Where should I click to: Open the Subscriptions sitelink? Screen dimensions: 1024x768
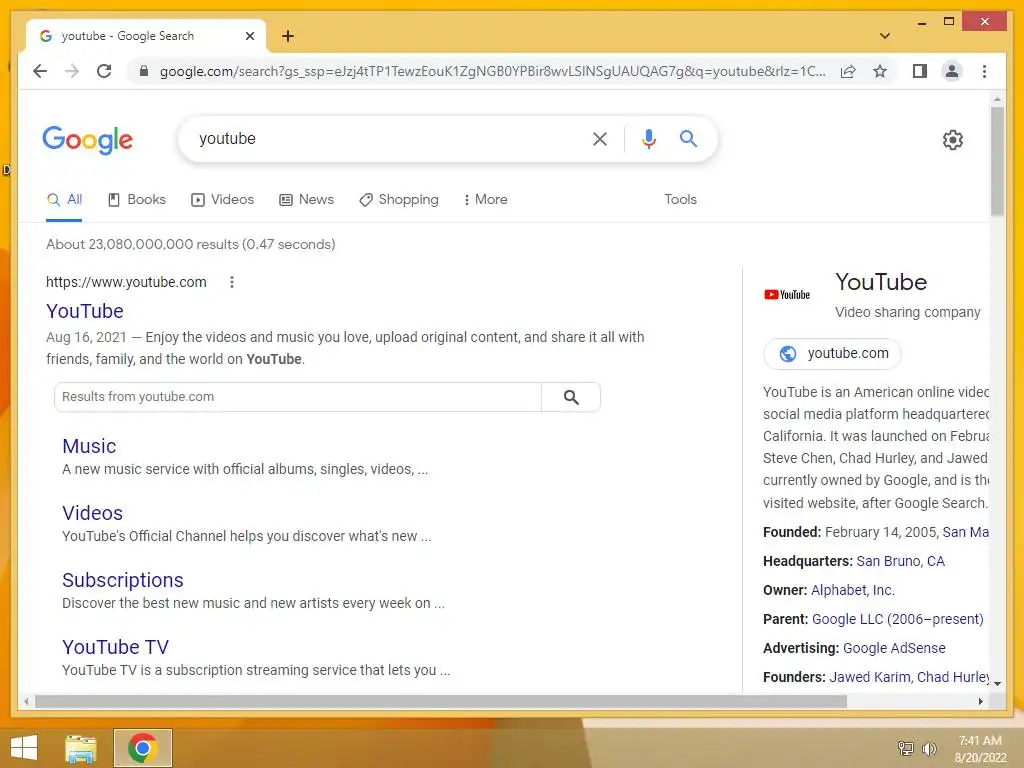pyautogui.click(x=123, y=580)
